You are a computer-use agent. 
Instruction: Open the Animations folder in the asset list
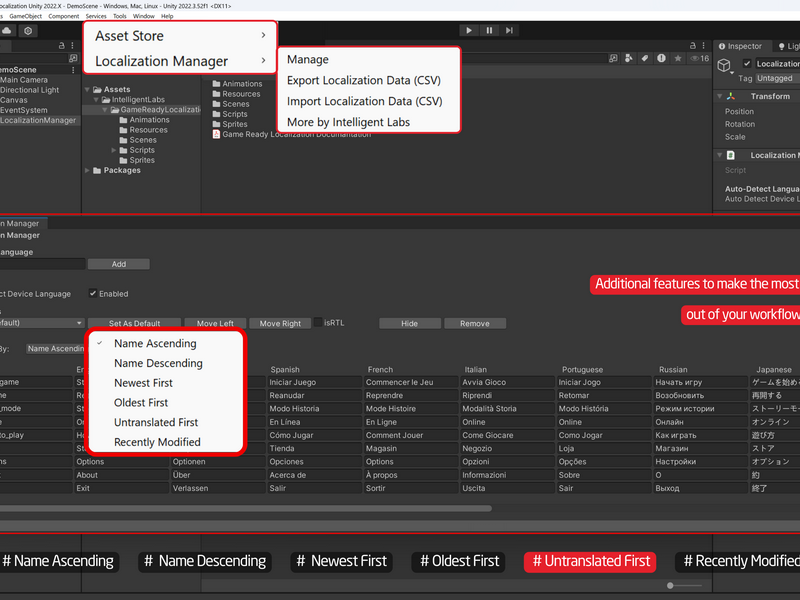tap(237, 84)
